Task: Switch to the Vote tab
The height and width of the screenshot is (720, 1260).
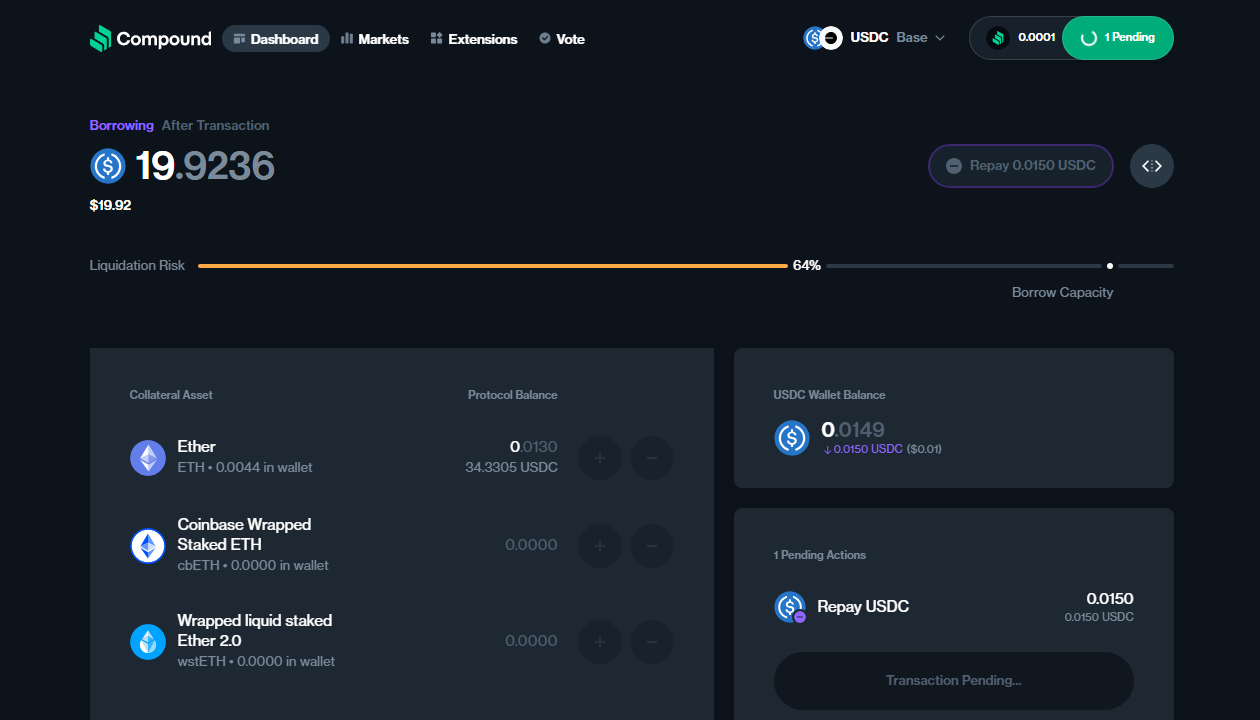Action: (x=561, y=39)
